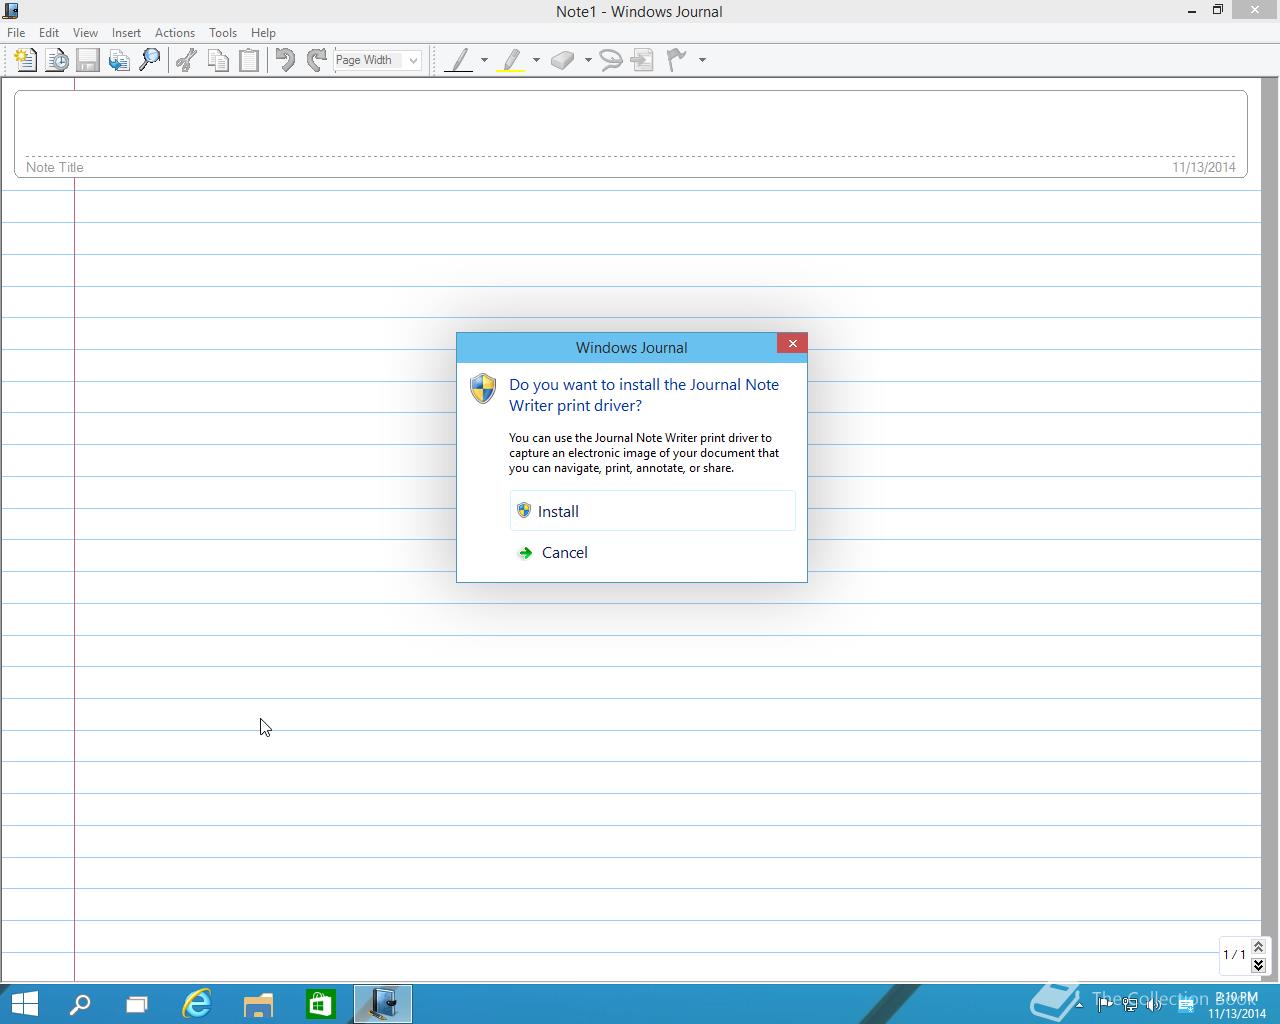Select the Lasso Selection tool
This screenshot has width=1280, height=1024.
coord(611,60)
